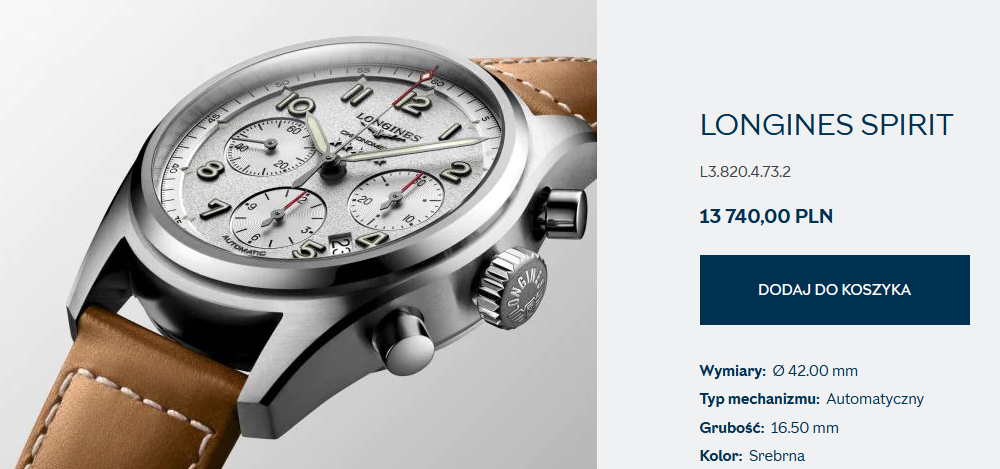Click the Wymiary 42.00 mm specification

(779, 371)
